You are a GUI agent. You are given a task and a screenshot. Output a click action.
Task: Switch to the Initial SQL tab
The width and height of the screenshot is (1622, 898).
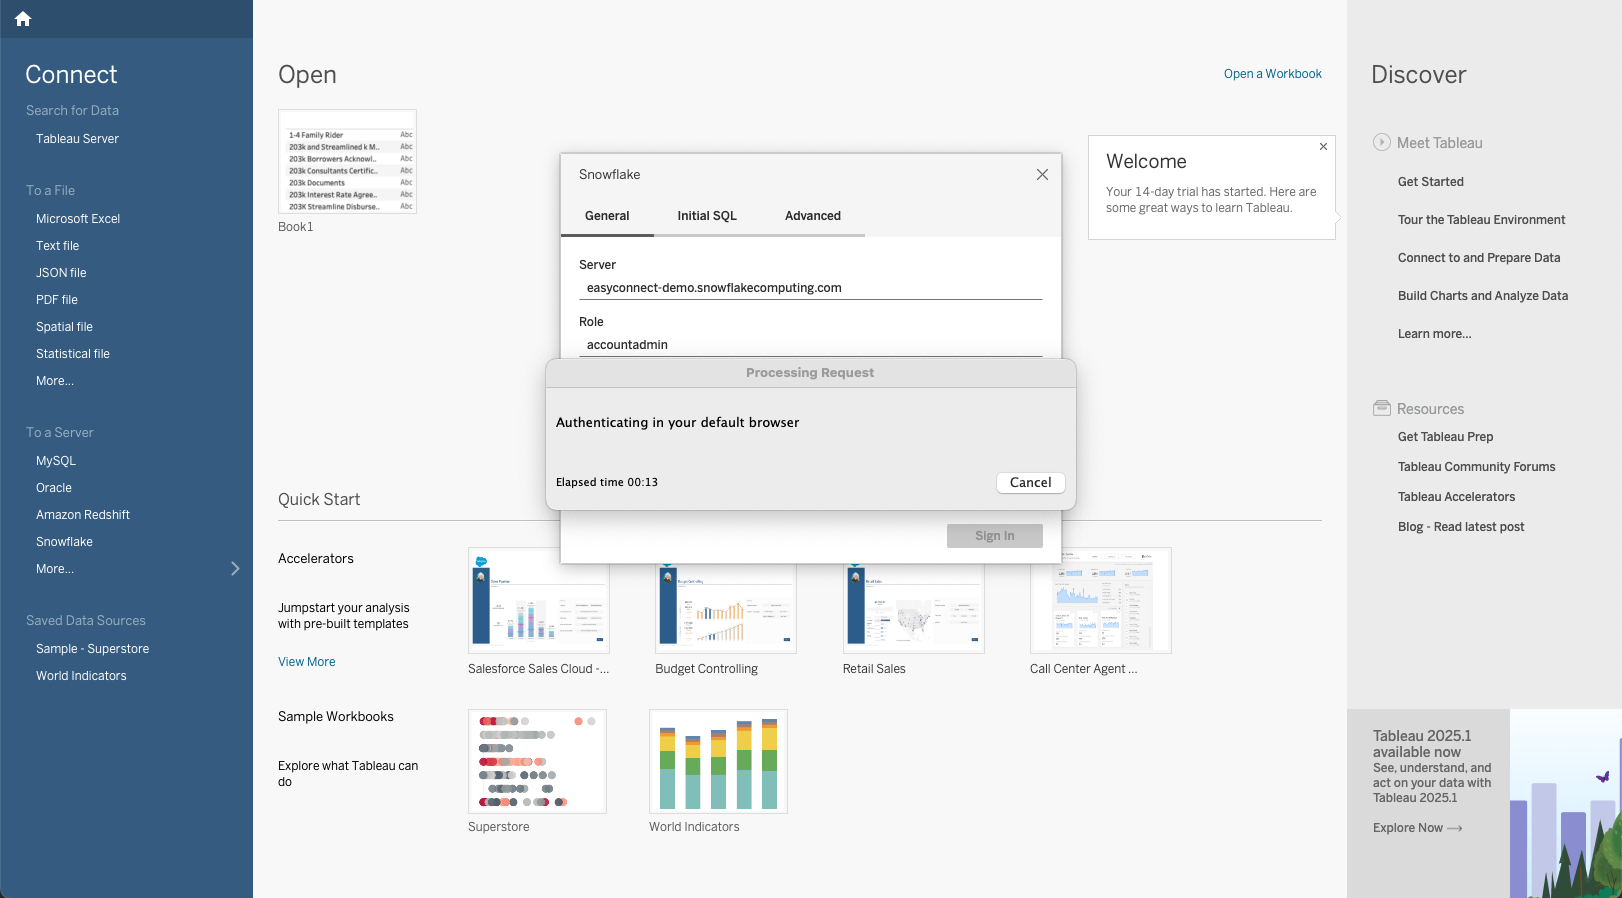[x=706, y=216]
